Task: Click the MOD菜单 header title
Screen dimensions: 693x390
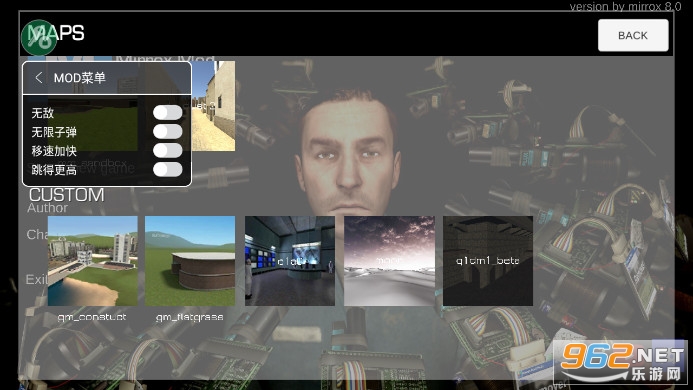Action: [80, 78]
